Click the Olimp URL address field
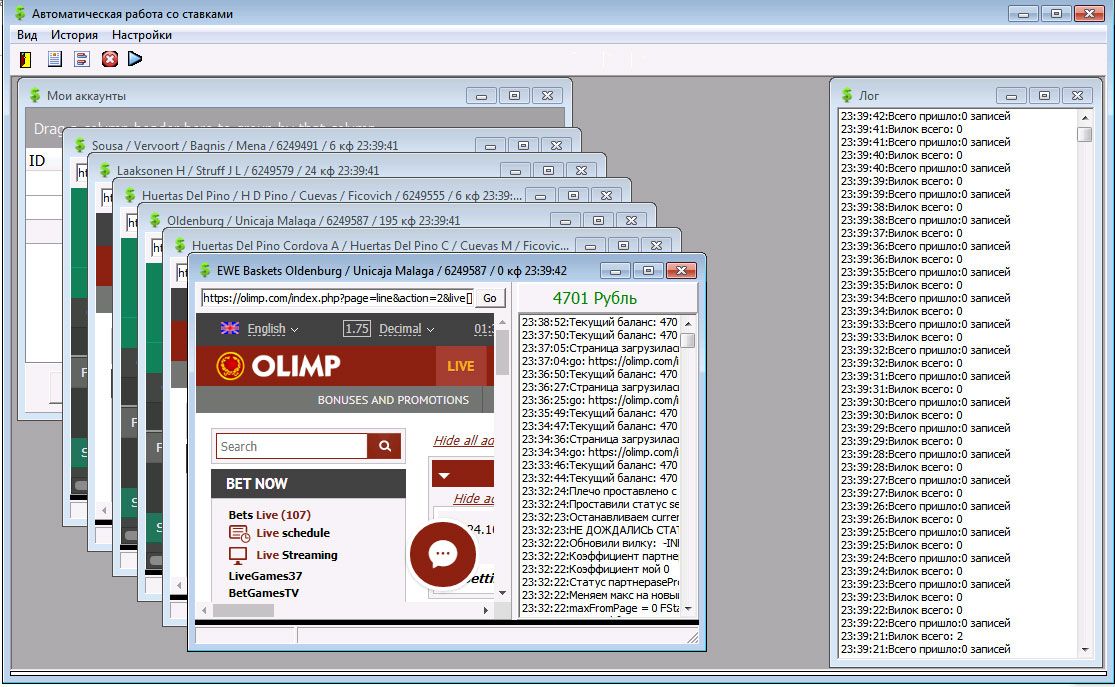1115x687 pixels. point(336,298)
